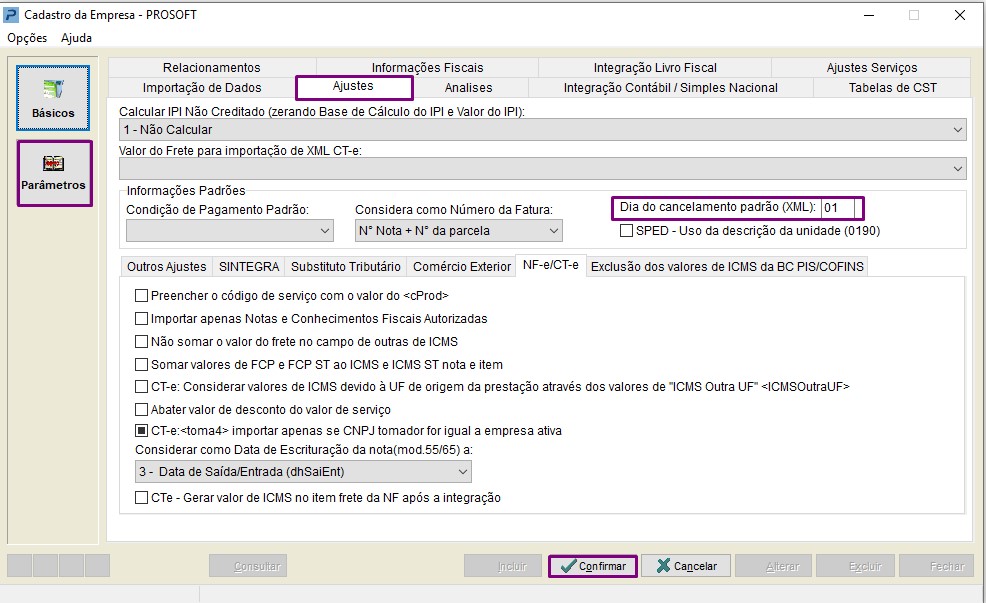Expand 'Valor do Frete para importação de XML CT-e' dropdown
986x603 pixels.
(543, 169)
